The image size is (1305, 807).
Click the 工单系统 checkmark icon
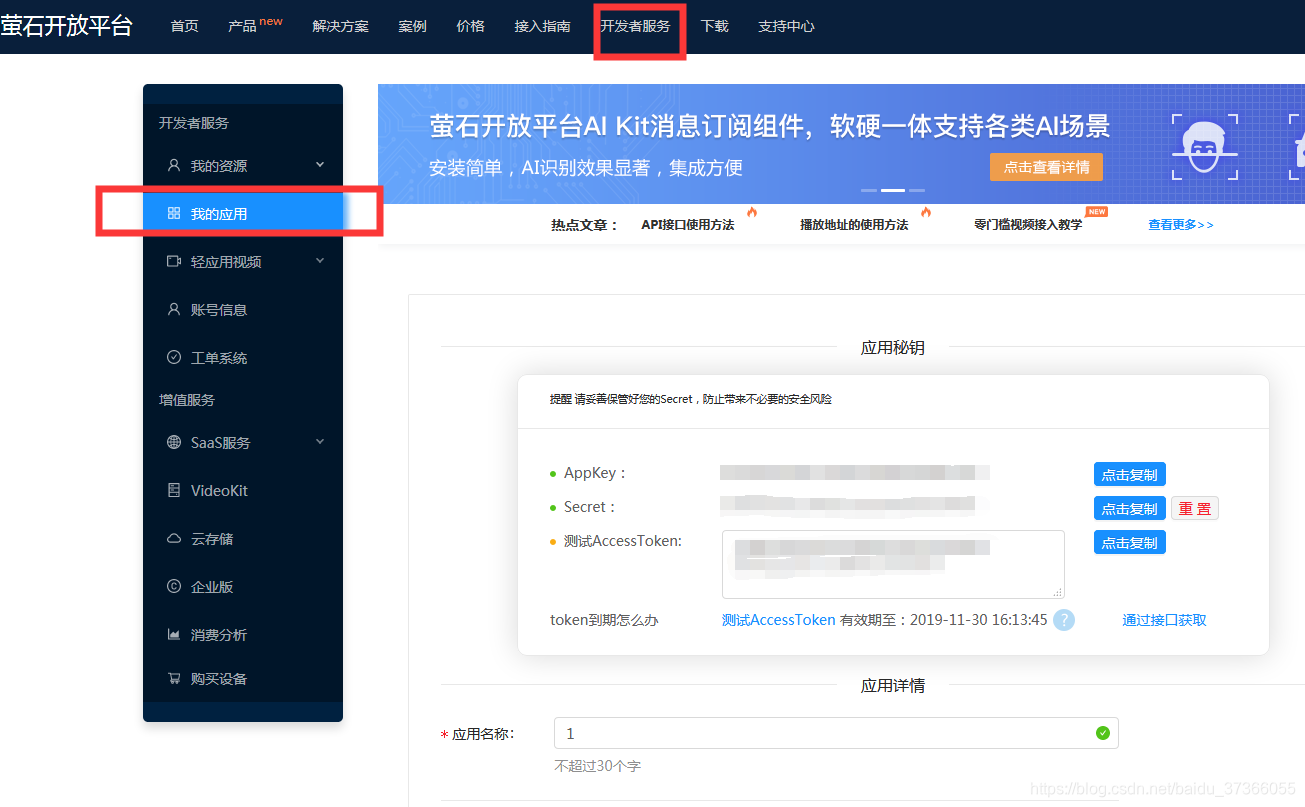(174, 357)
